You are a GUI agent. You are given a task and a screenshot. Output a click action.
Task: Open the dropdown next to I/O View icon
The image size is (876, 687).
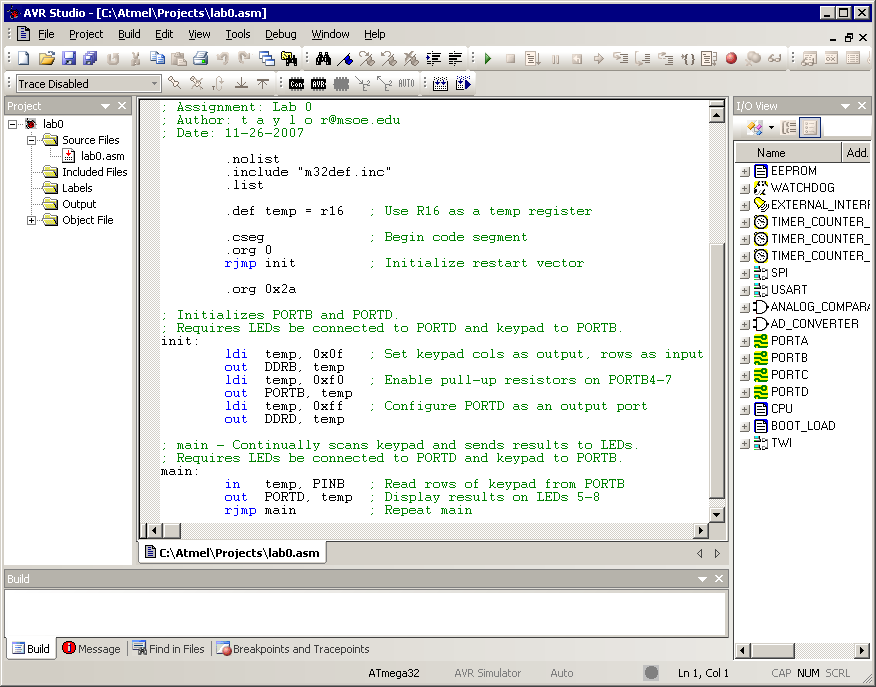click(771, 128)
